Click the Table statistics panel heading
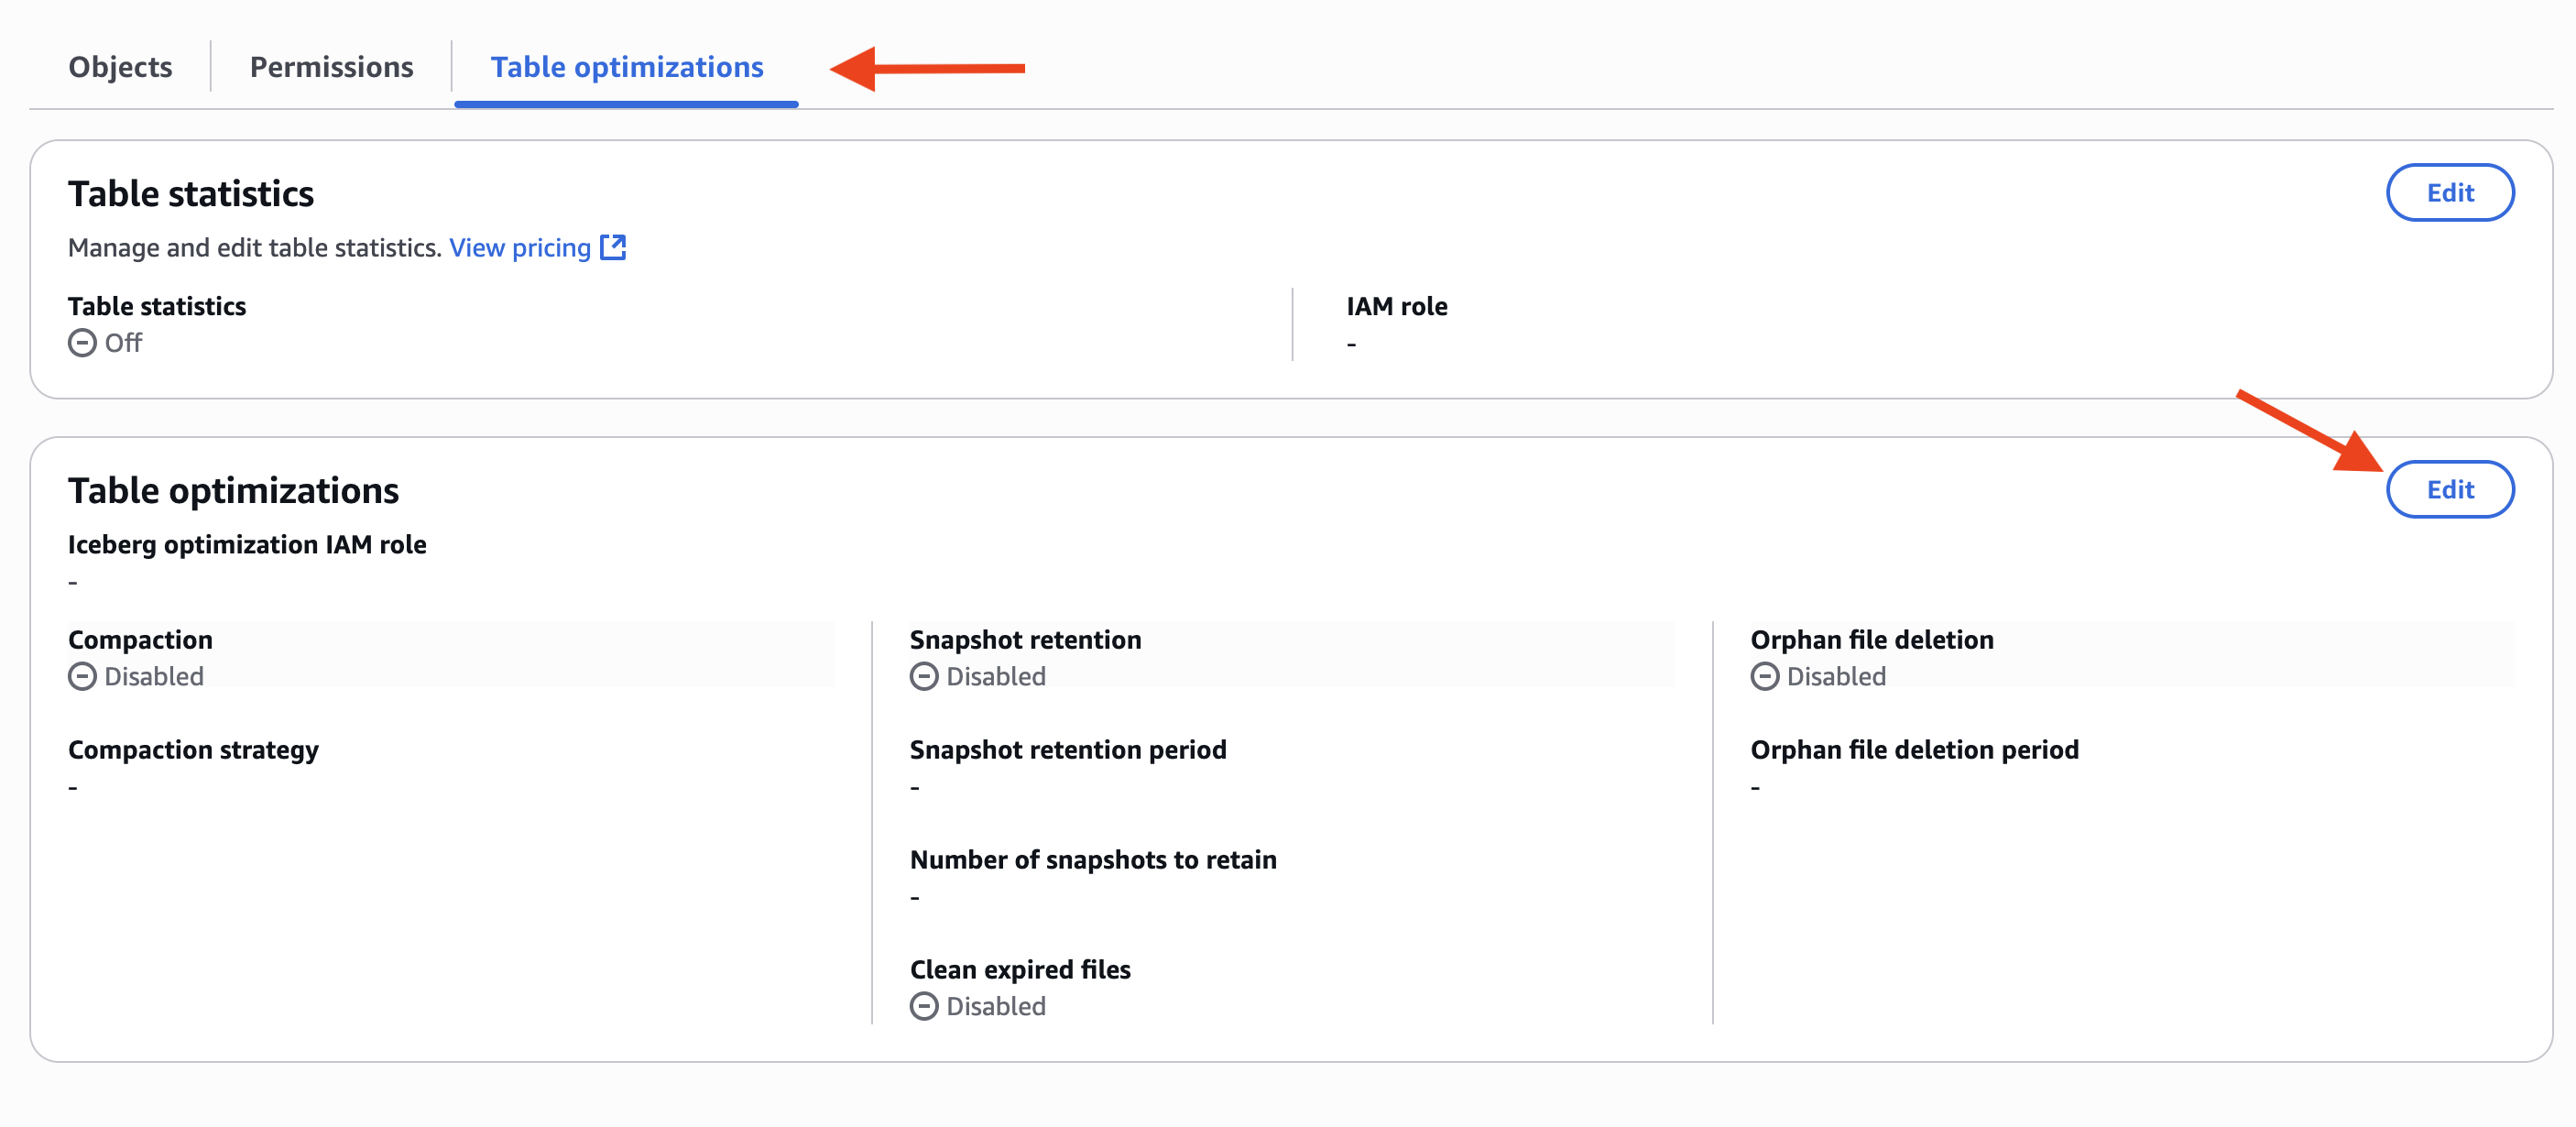The height and width of the screenshot is (1127, 2576). pos(191,194)
